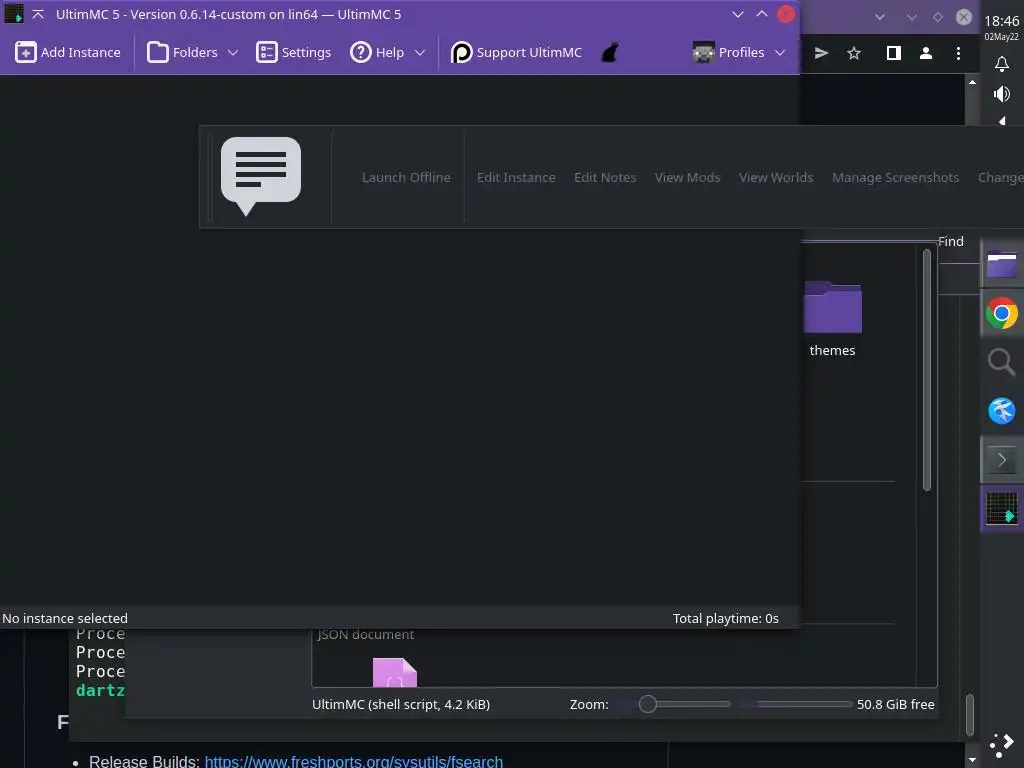The height and width of the screenshot is (768, 1024).
Task: Click the volume speaker tray icon
Action: (x=1001, y=94)
